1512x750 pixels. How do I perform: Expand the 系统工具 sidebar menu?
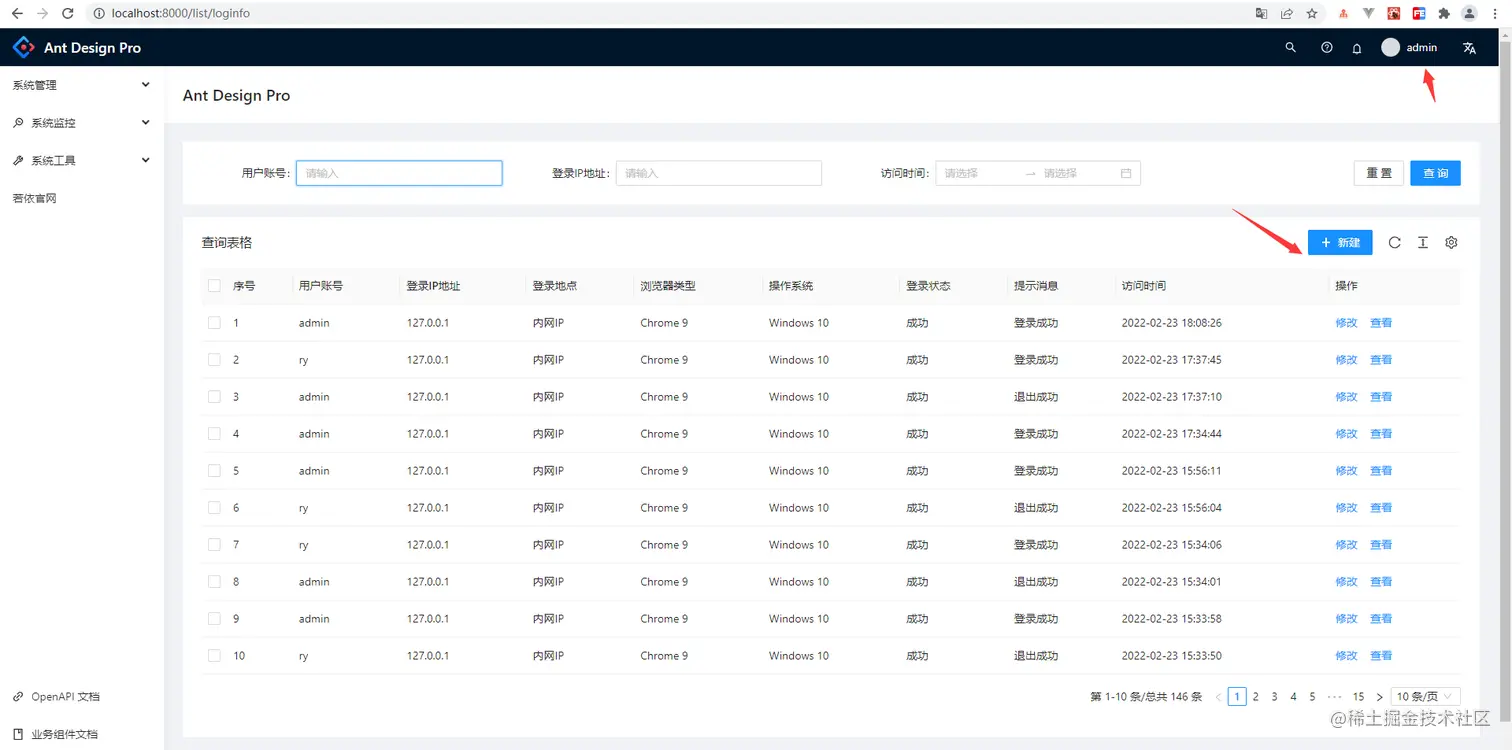click(82, 160)
